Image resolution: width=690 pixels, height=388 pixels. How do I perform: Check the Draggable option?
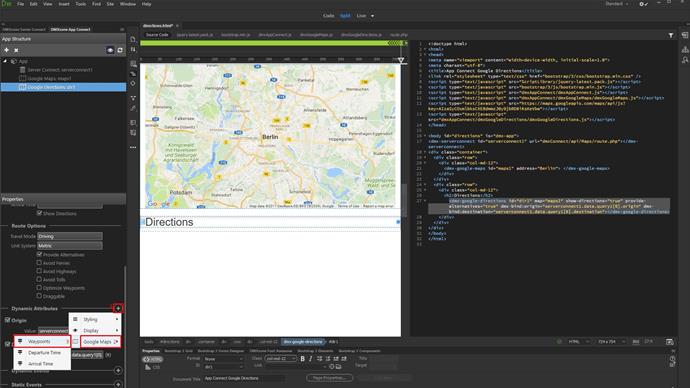tap(39, 296)
